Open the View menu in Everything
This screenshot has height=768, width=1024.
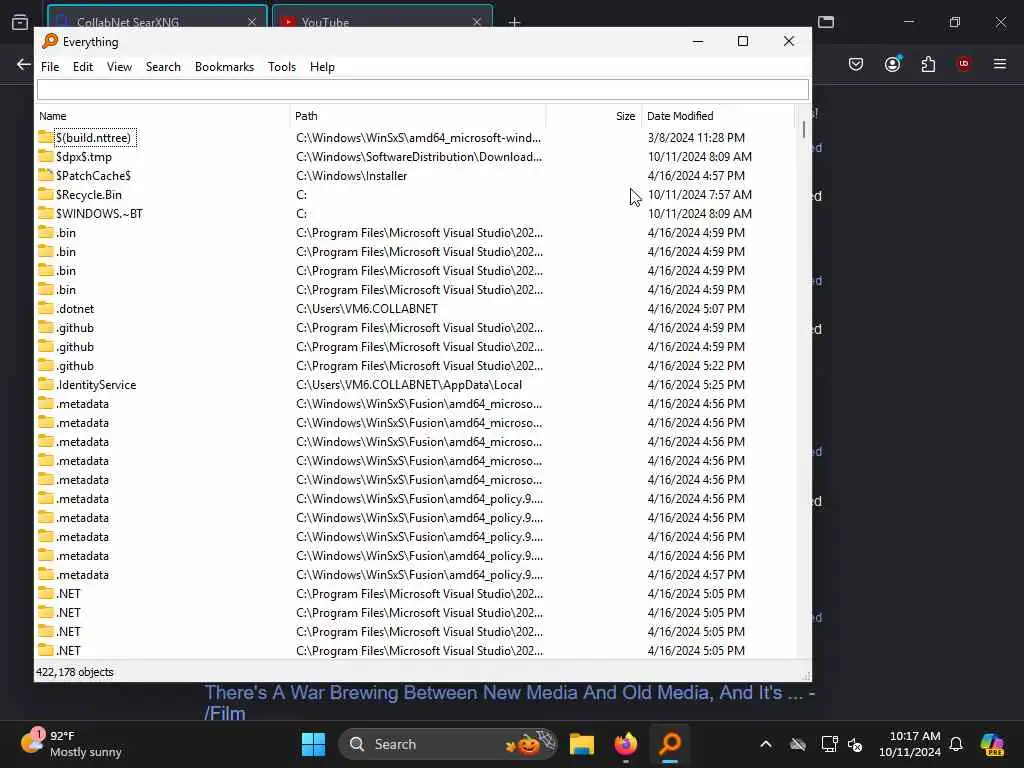(120, 67)
